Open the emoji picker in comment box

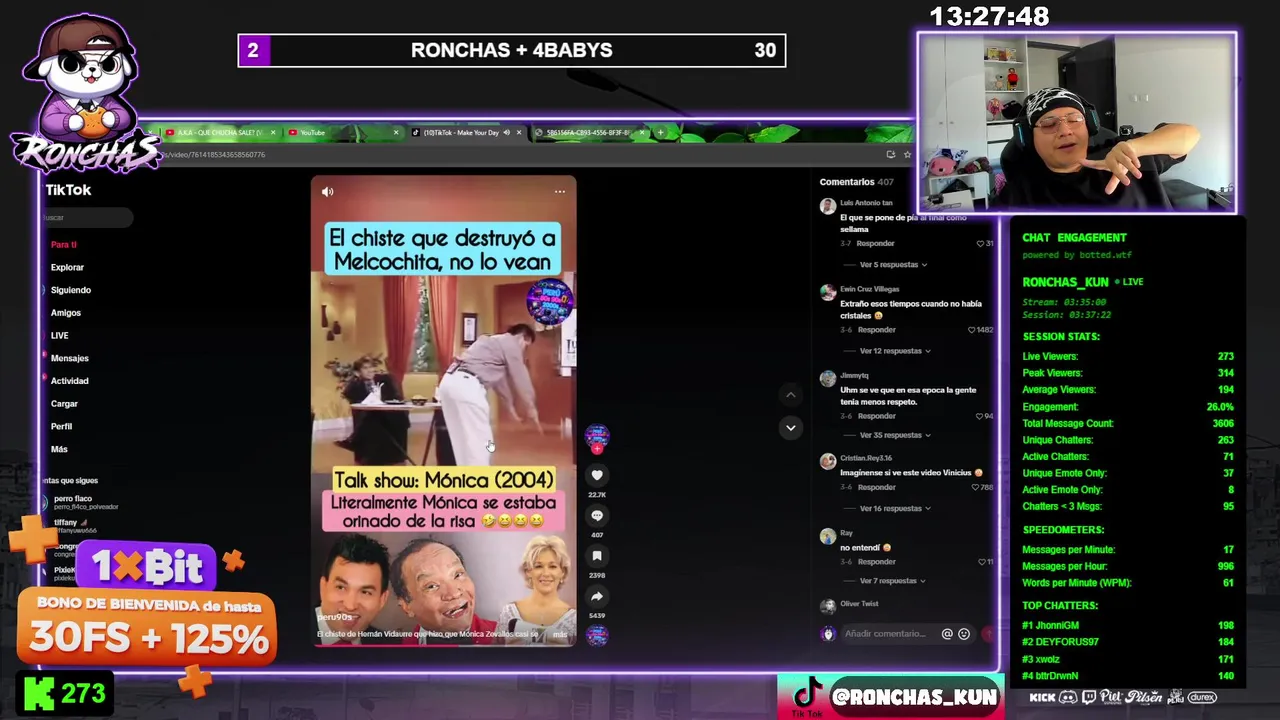click(x=964, y=634)
